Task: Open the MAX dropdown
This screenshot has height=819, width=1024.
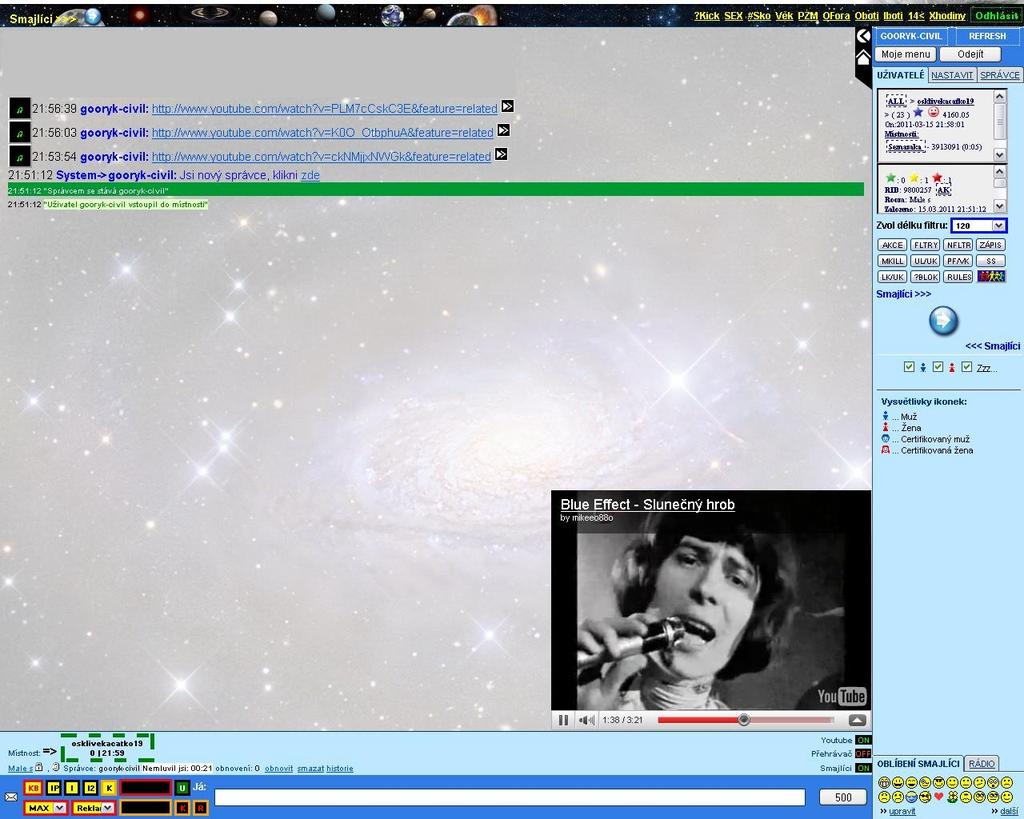Action: (45, 808)
